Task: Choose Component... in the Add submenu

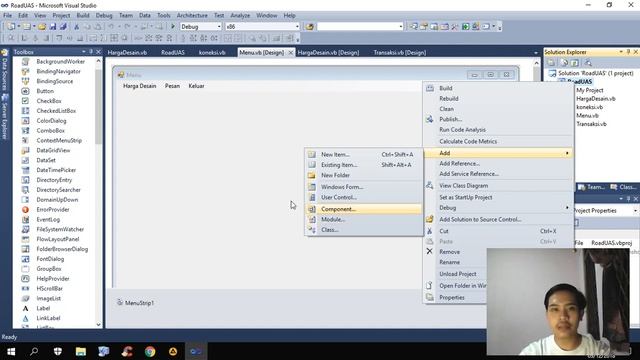Action: pos(364,209)
